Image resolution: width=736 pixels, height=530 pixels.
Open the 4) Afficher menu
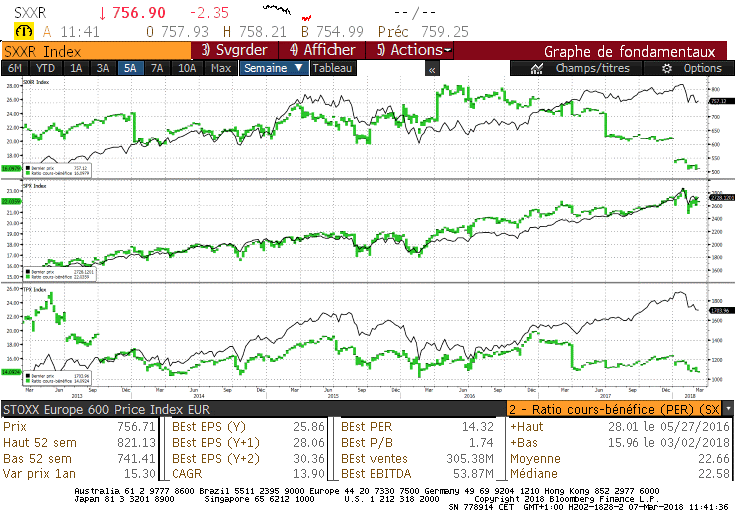click(x=322, y=50)
